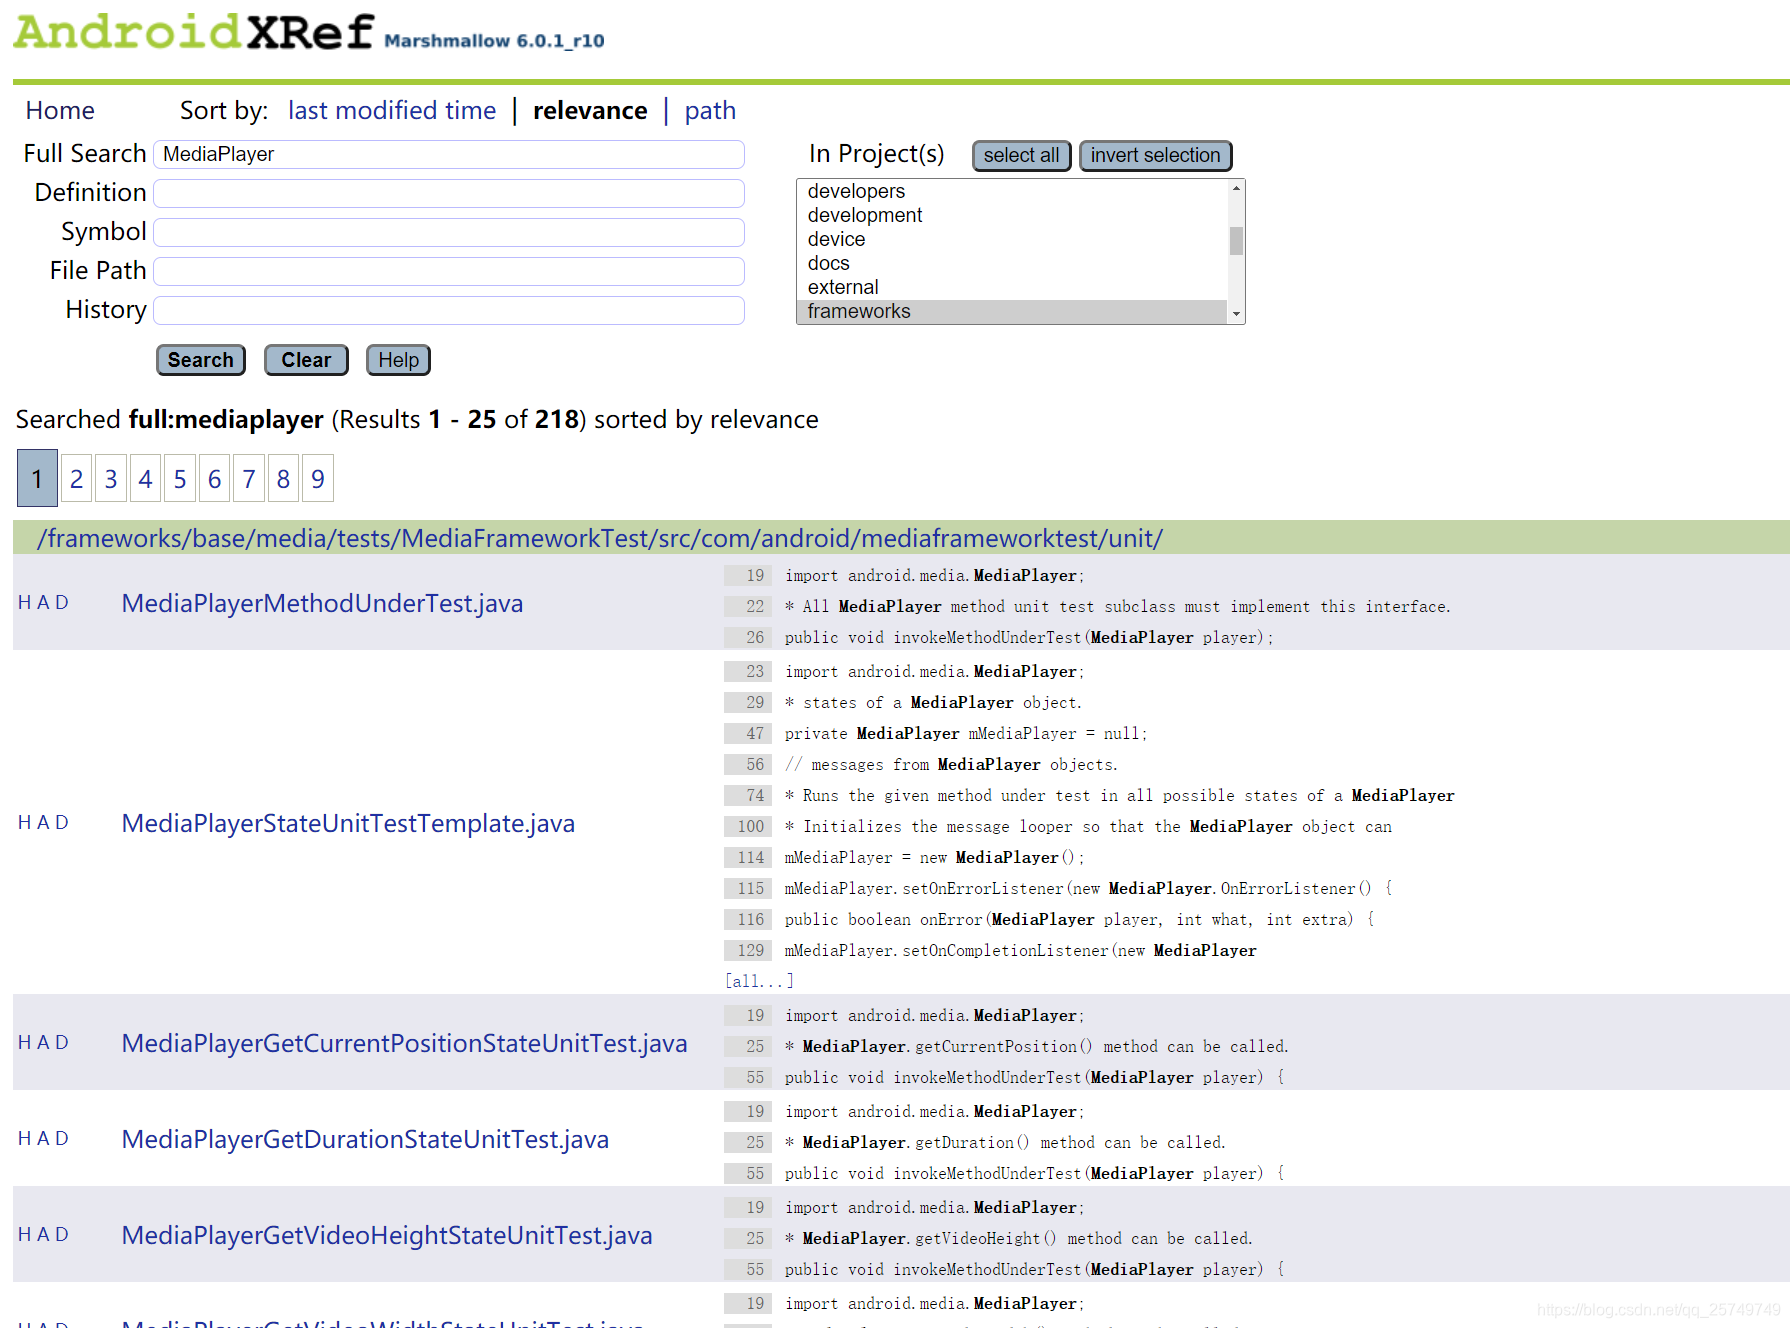The width and height of the screenshot is (1790, 1328).
Task: Open MediaPlayerGetCurrentPositionStateUnitTest.java file
Action: tap(404, 1043)
